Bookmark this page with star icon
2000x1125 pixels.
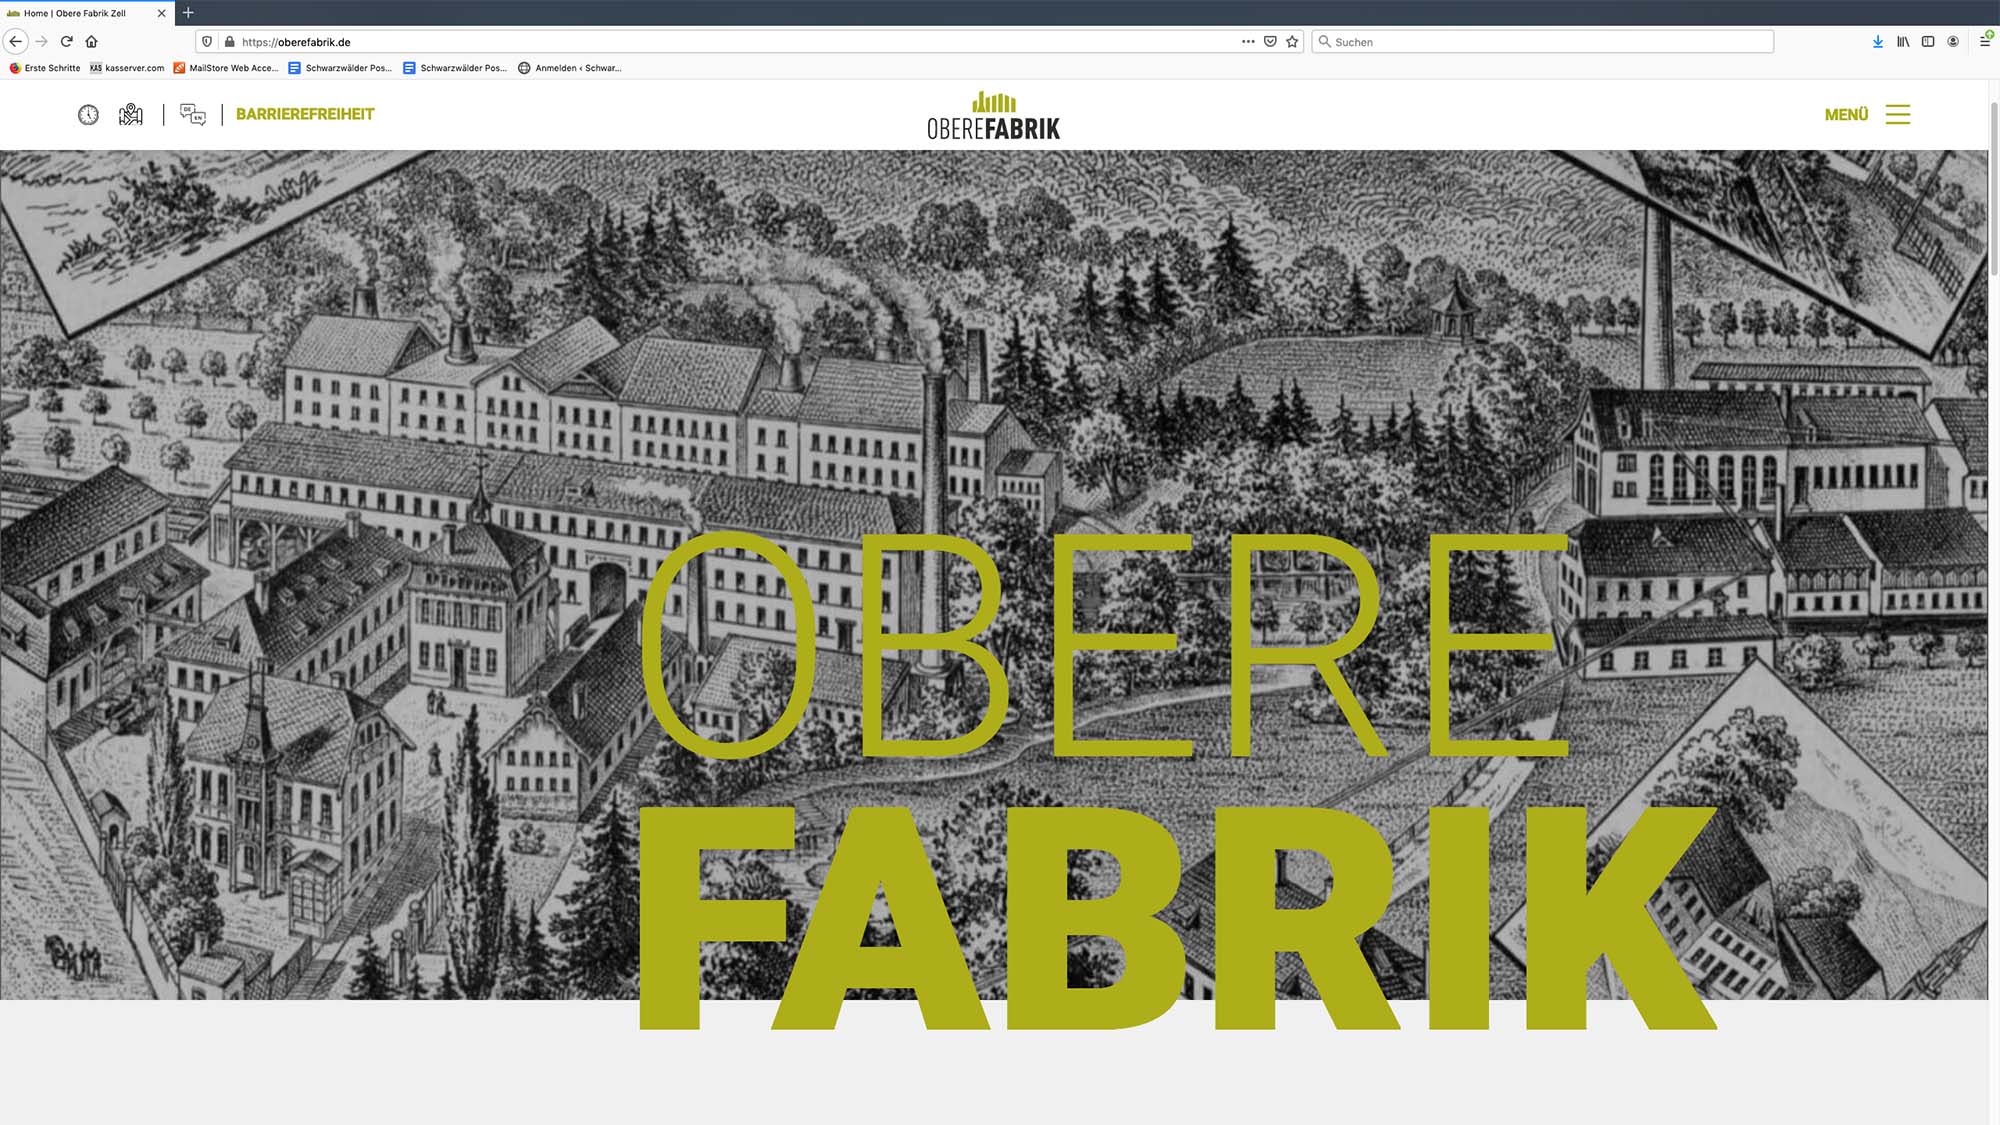(x=1292, y=42)
